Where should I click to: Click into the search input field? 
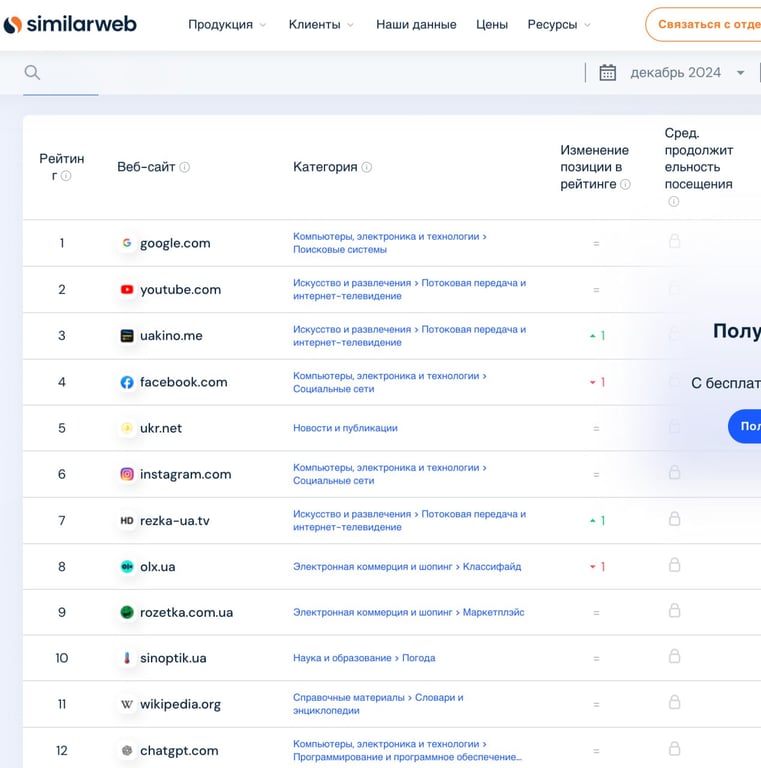tap(300, 72)
